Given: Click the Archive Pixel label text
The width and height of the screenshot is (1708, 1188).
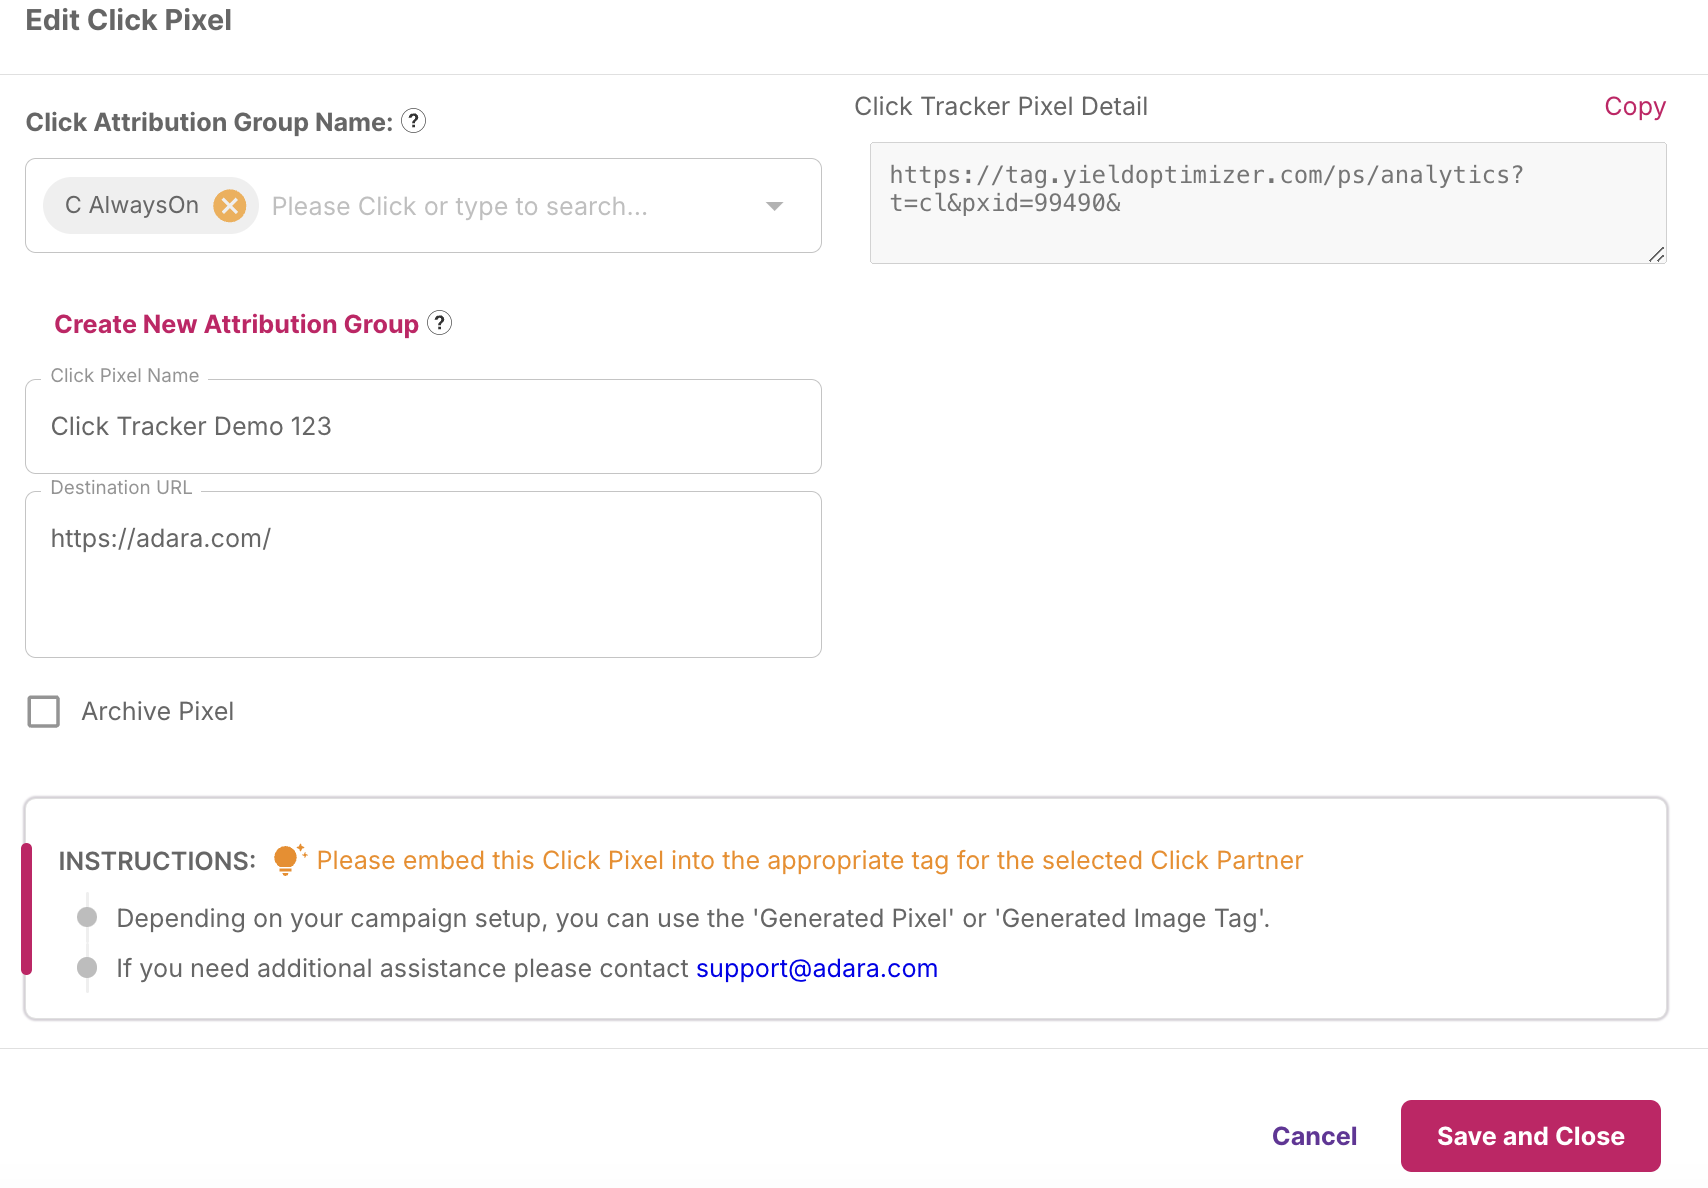Looking at the screenshot, I should 158,711.
